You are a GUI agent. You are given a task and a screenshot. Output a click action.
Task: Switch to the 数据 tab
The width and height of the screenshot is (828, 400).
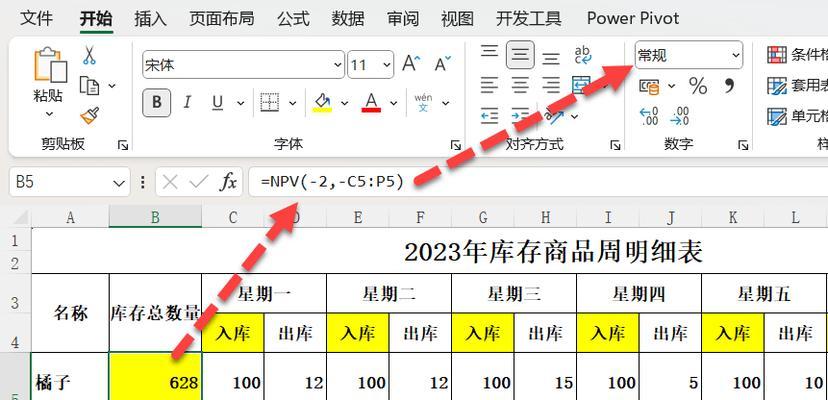point(348,18)
